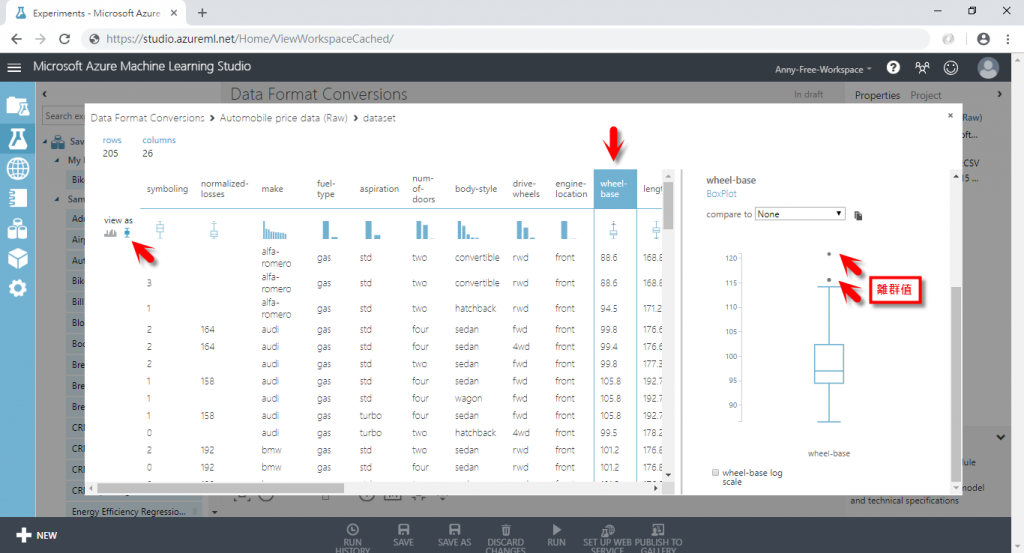Reload the browser page
Image resolution: width=1024 pixels, height=553 pixels.
tap(64, 39)
